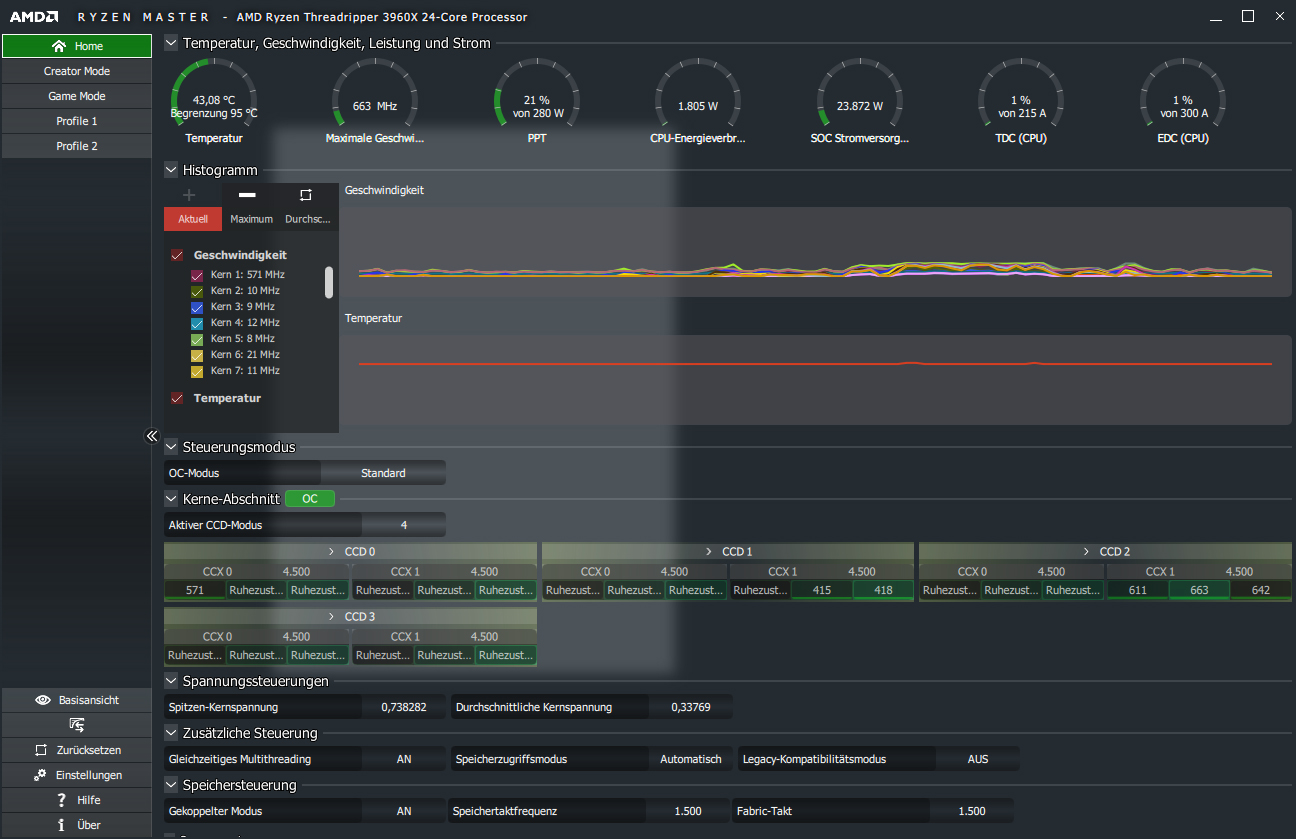
Task: Click the Einstellungen gear icon
Action: point(40,775)
